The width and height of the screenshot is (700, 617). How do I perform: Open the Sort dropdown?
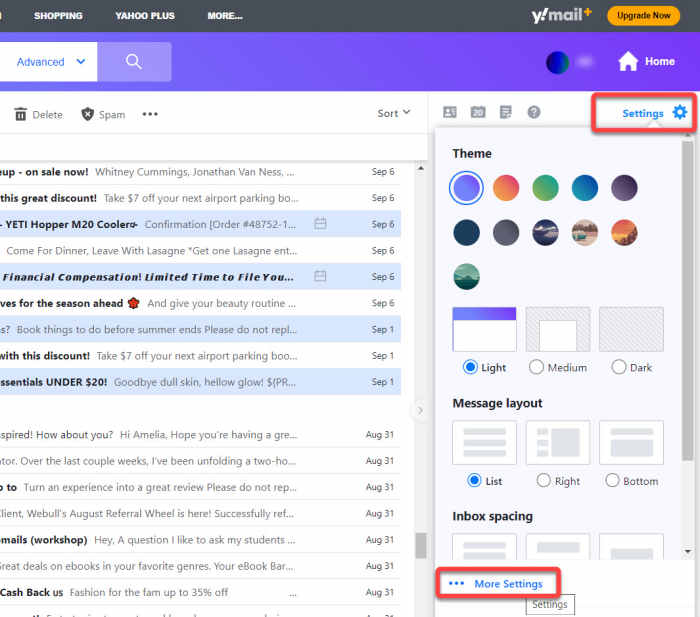pos(393,113)
